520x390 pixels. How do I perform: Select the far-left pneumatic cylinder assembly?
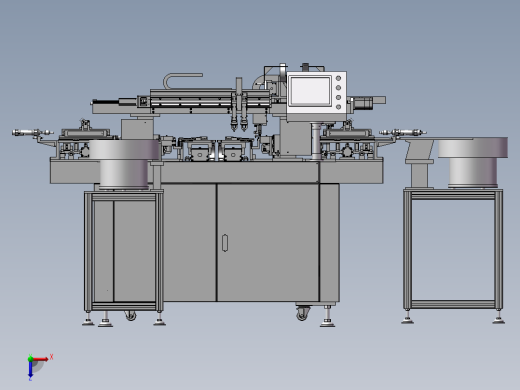click(x=32, y=133)
